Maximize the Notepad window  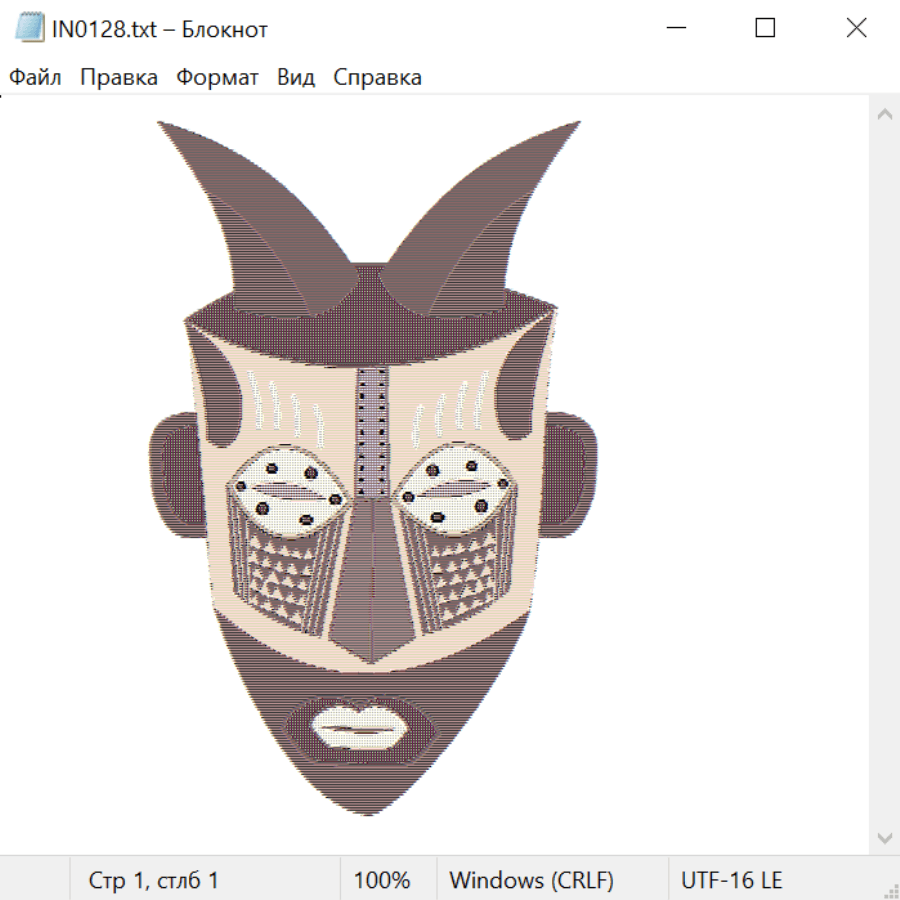(765, 29)
